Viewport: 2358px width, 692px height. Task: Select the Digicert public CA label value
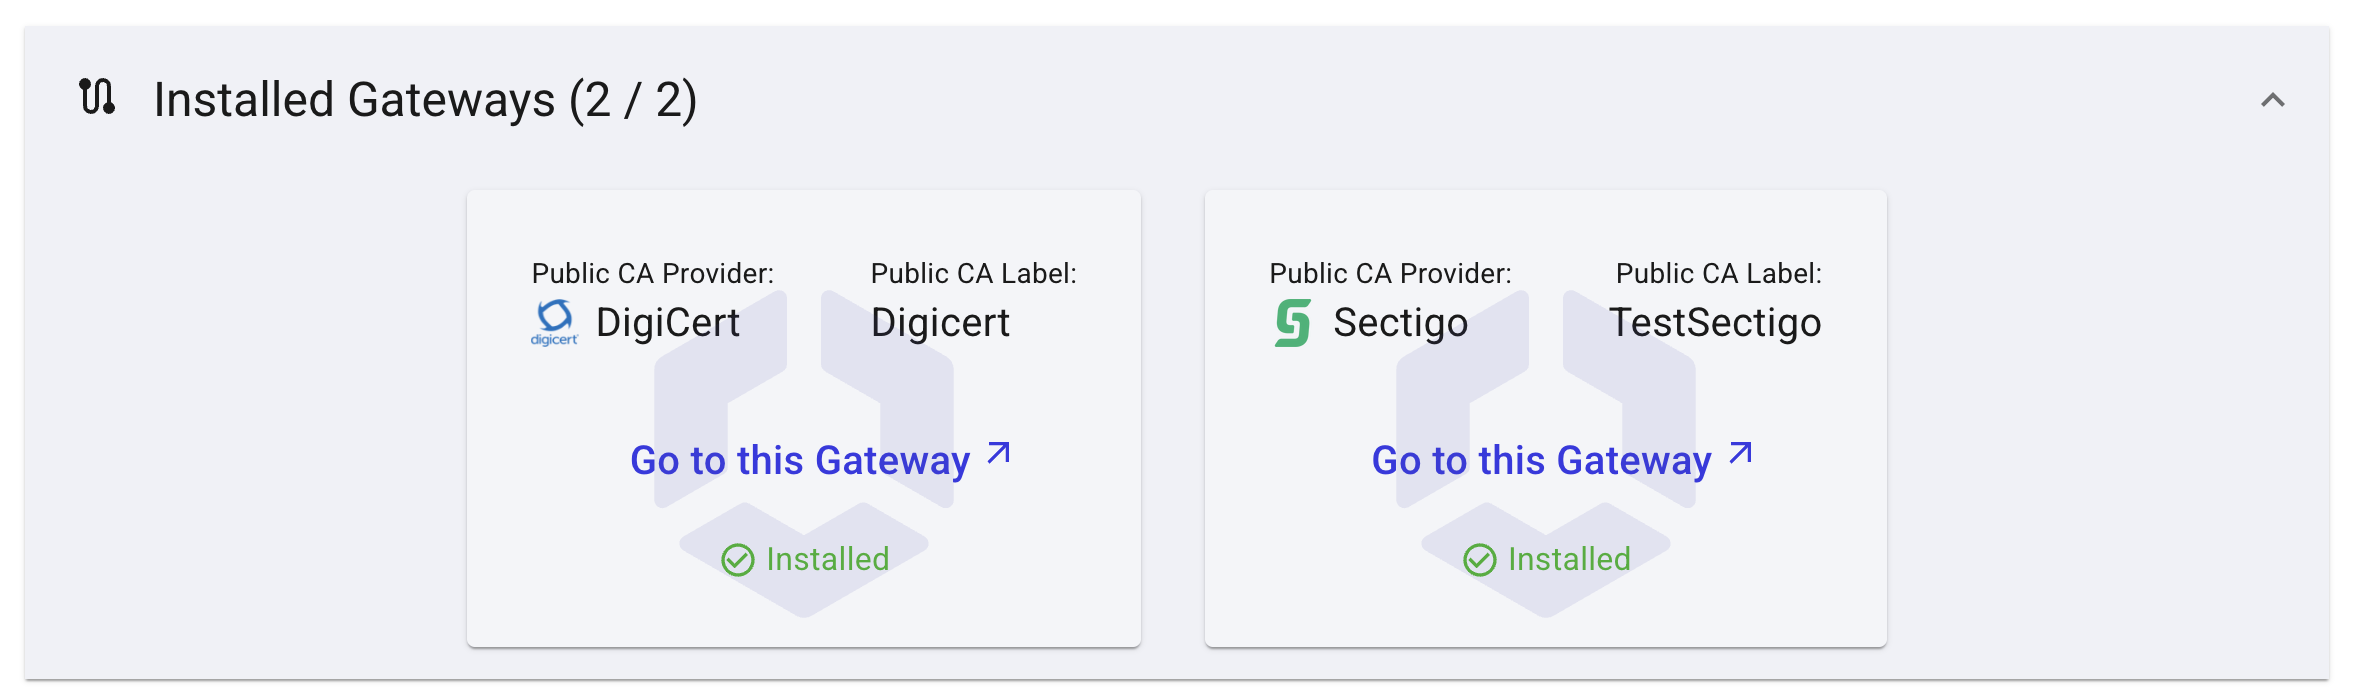[x=940, y=323]
